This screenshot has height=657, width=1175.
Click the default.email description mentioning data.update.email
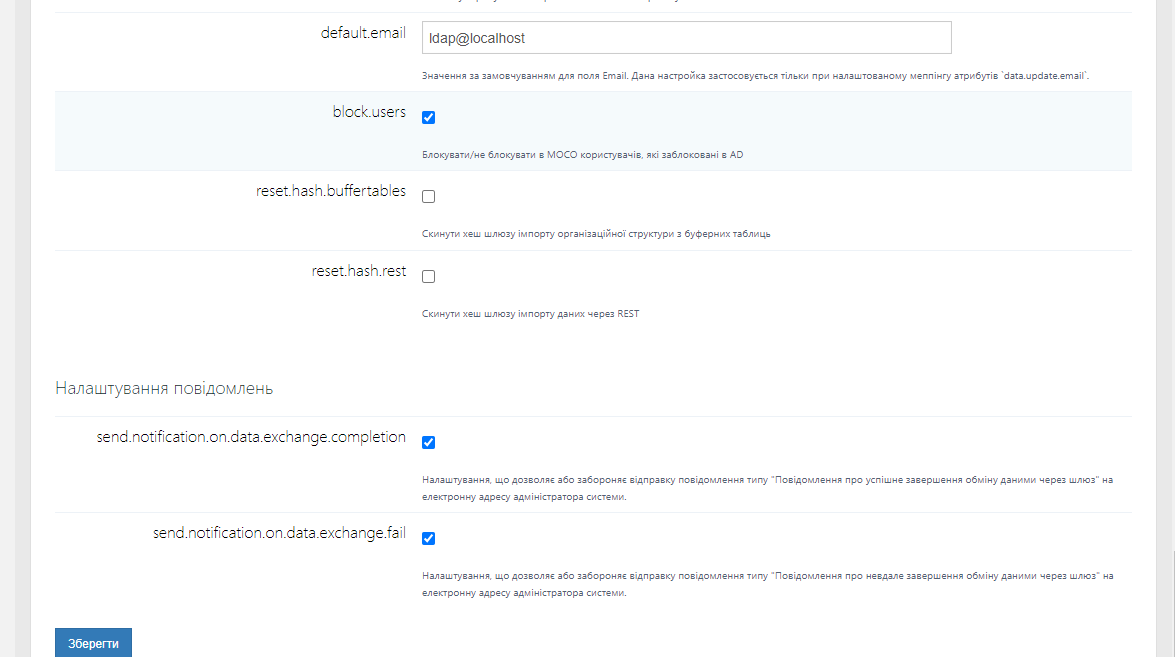(755, 76)
